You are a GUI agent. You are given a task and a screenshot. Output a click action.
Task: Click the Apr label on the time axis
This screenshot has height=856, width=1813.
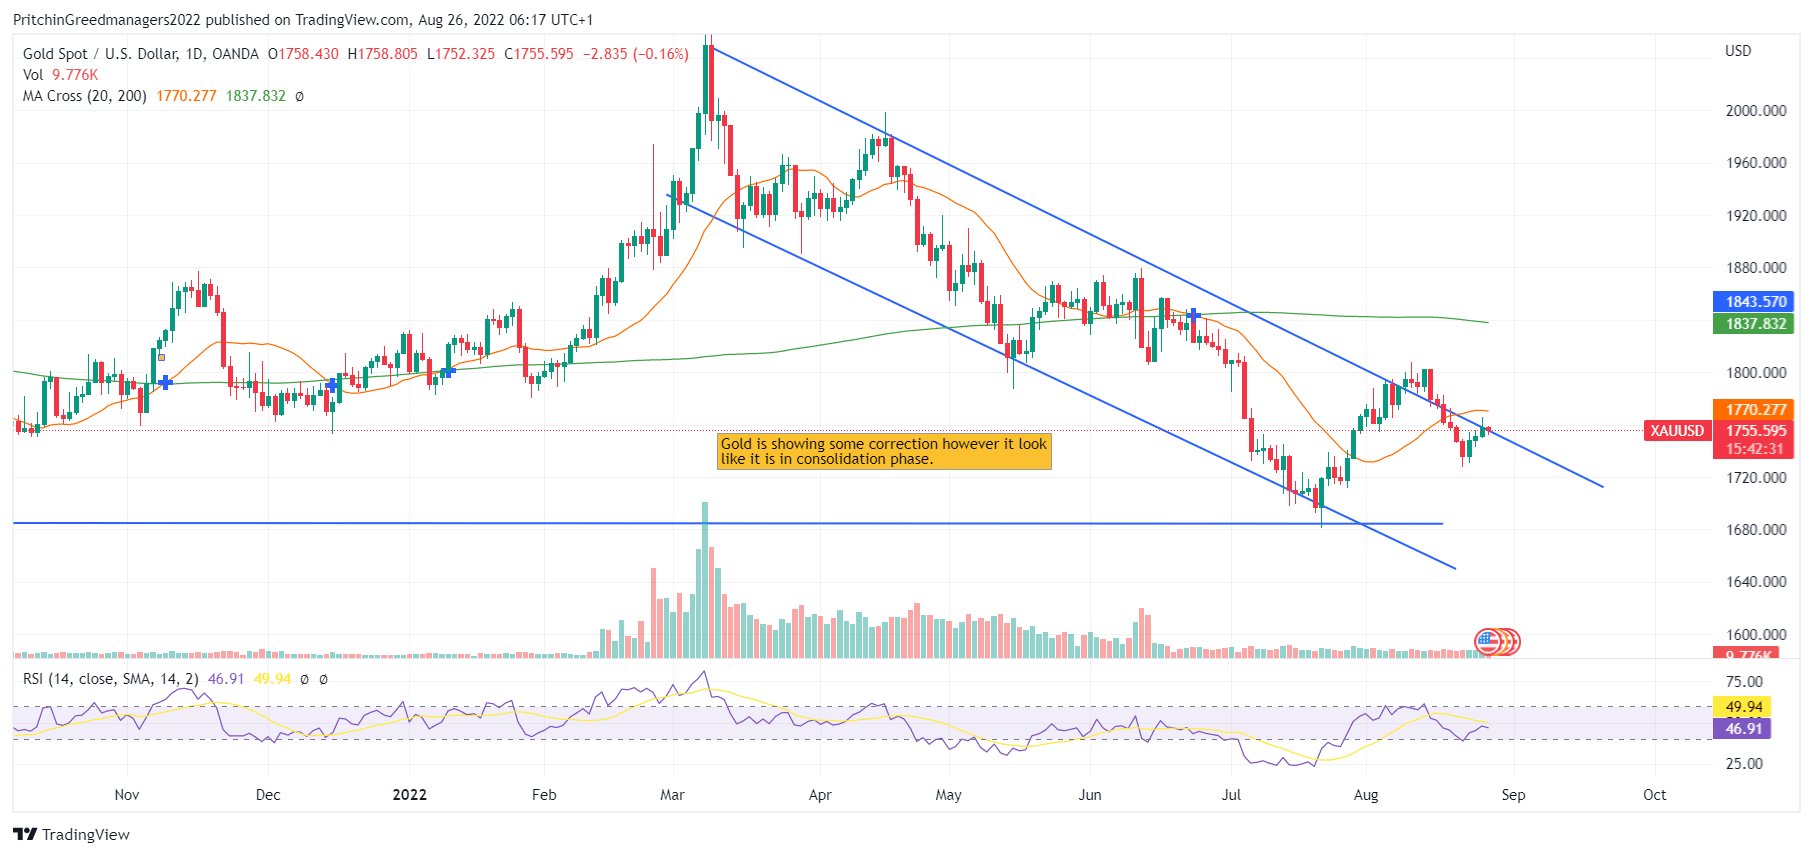820,795
